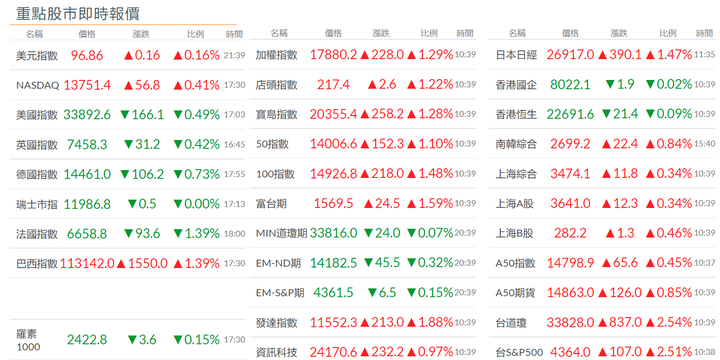Select 加權指數 price 17880.2

333,55
